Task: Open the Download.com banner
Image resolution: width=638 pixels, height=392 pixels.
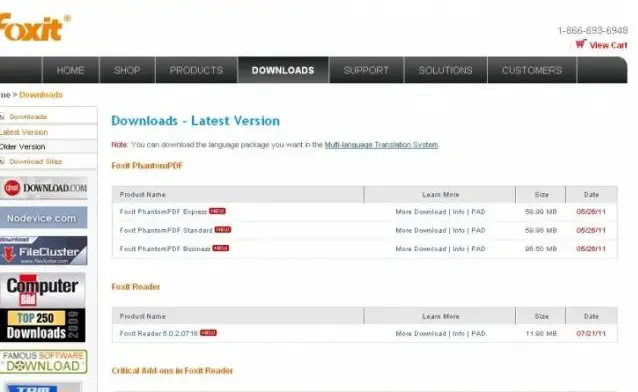Action: click(44, 188)
